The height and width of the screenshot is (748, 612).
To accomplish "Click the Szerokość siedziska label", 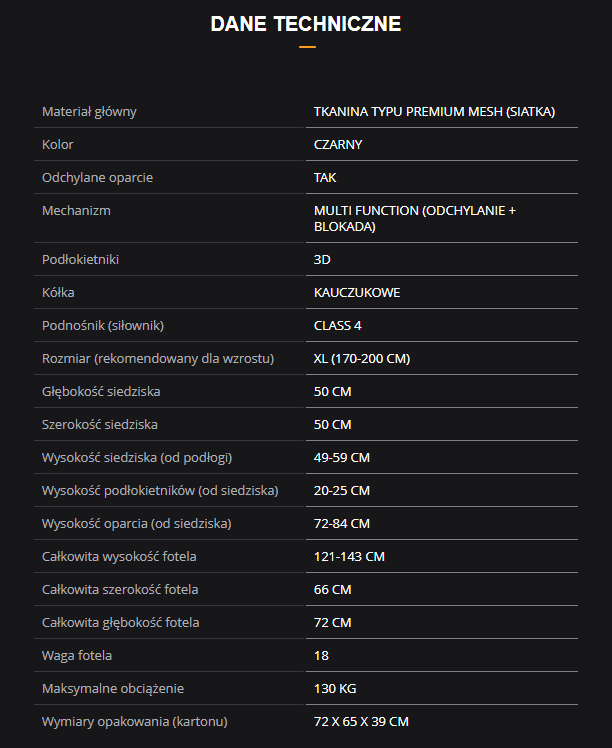I will [100, 424].
